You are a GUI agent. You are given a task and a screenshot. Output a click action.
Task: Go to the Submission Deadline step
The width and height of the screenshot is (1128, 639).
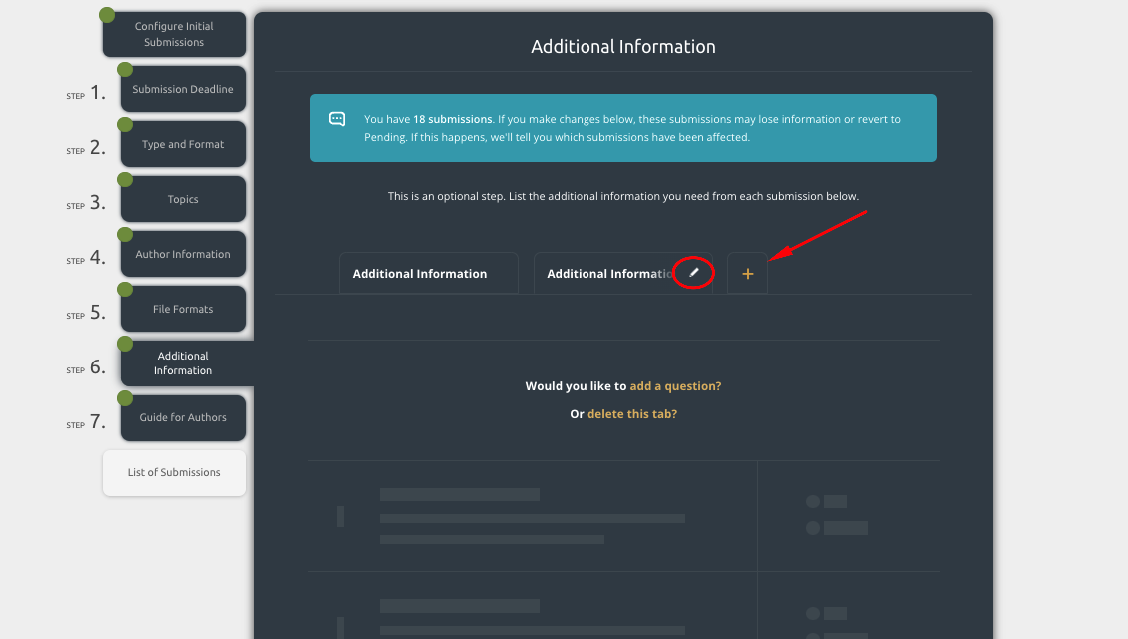click(183, 90)
